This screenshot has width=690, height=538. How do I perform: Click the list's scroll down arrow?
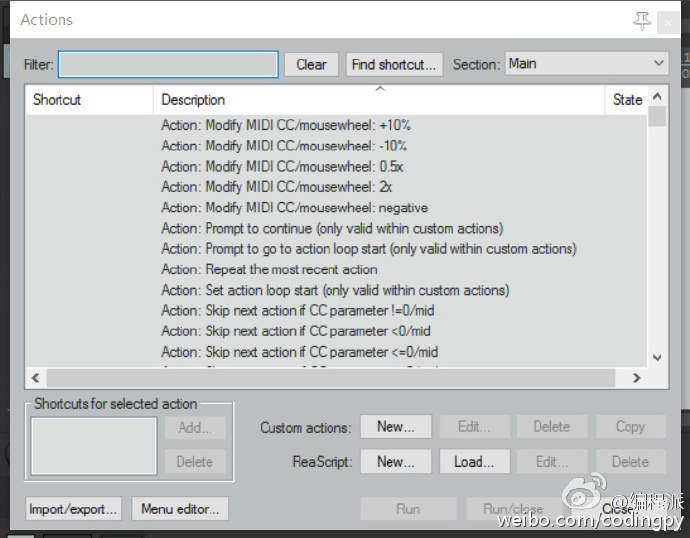[657, 357]
